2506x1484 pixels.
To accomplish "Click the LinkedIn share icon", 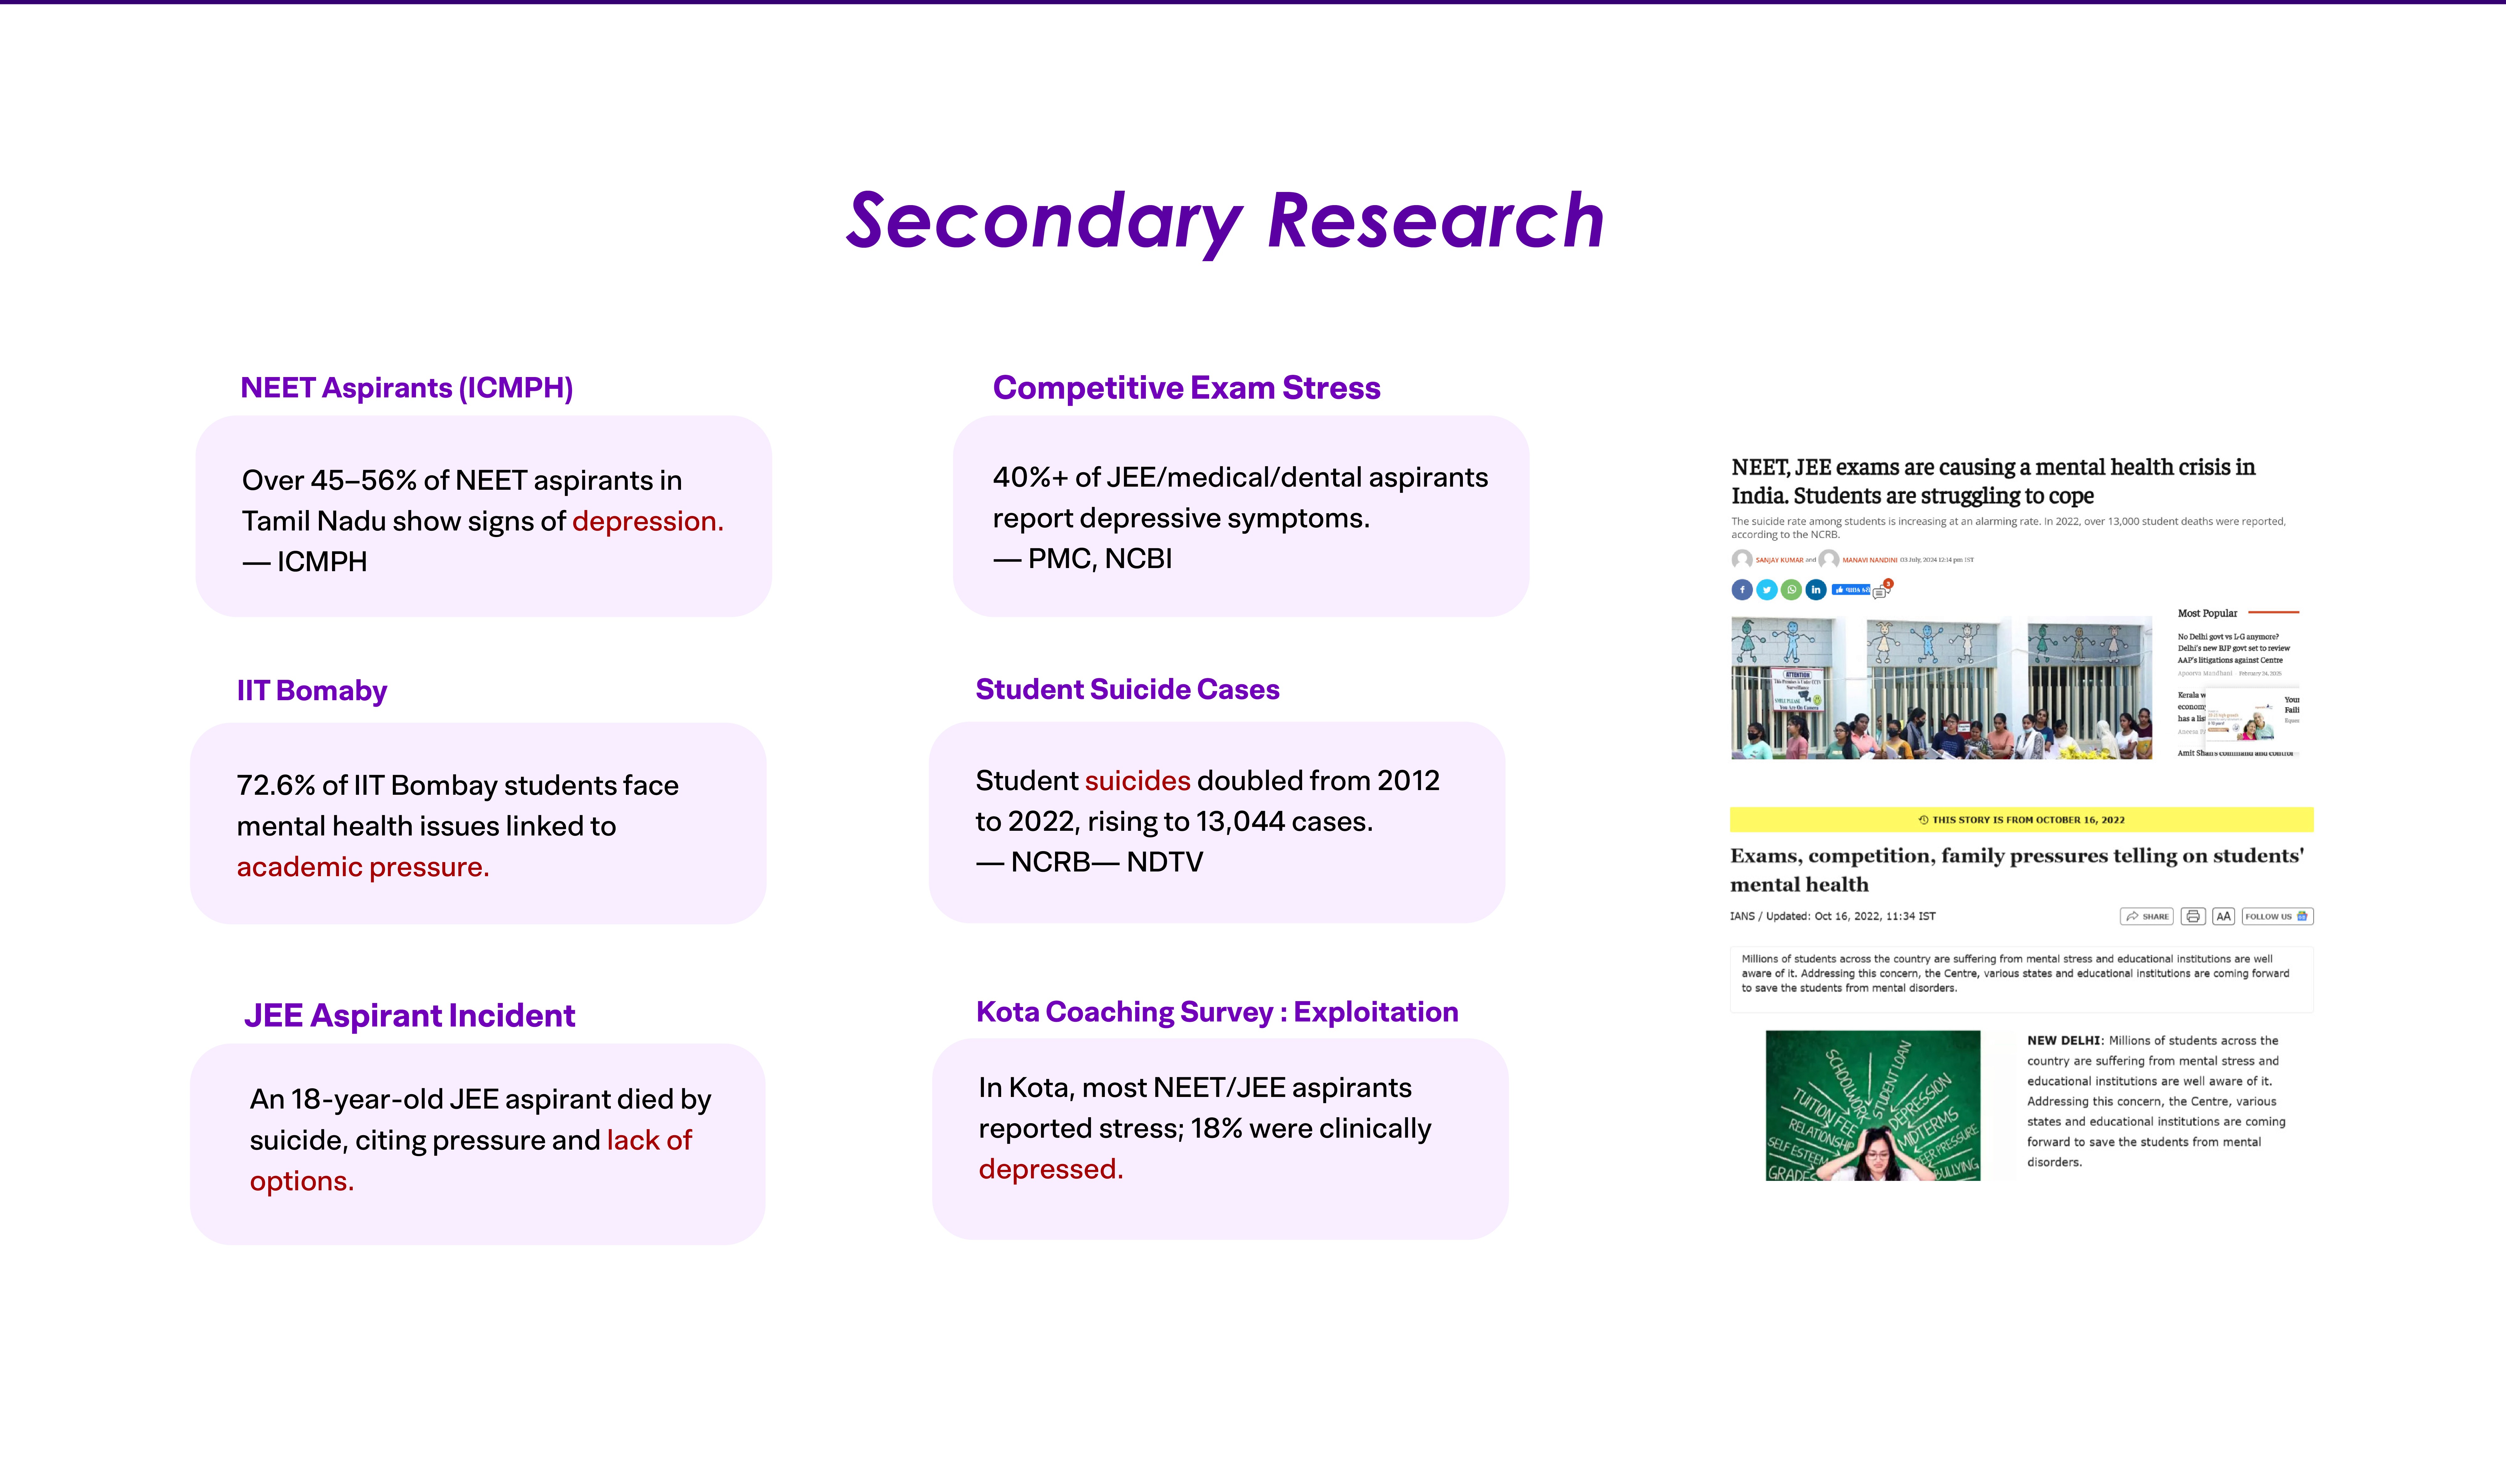I will coord(1816,590).
